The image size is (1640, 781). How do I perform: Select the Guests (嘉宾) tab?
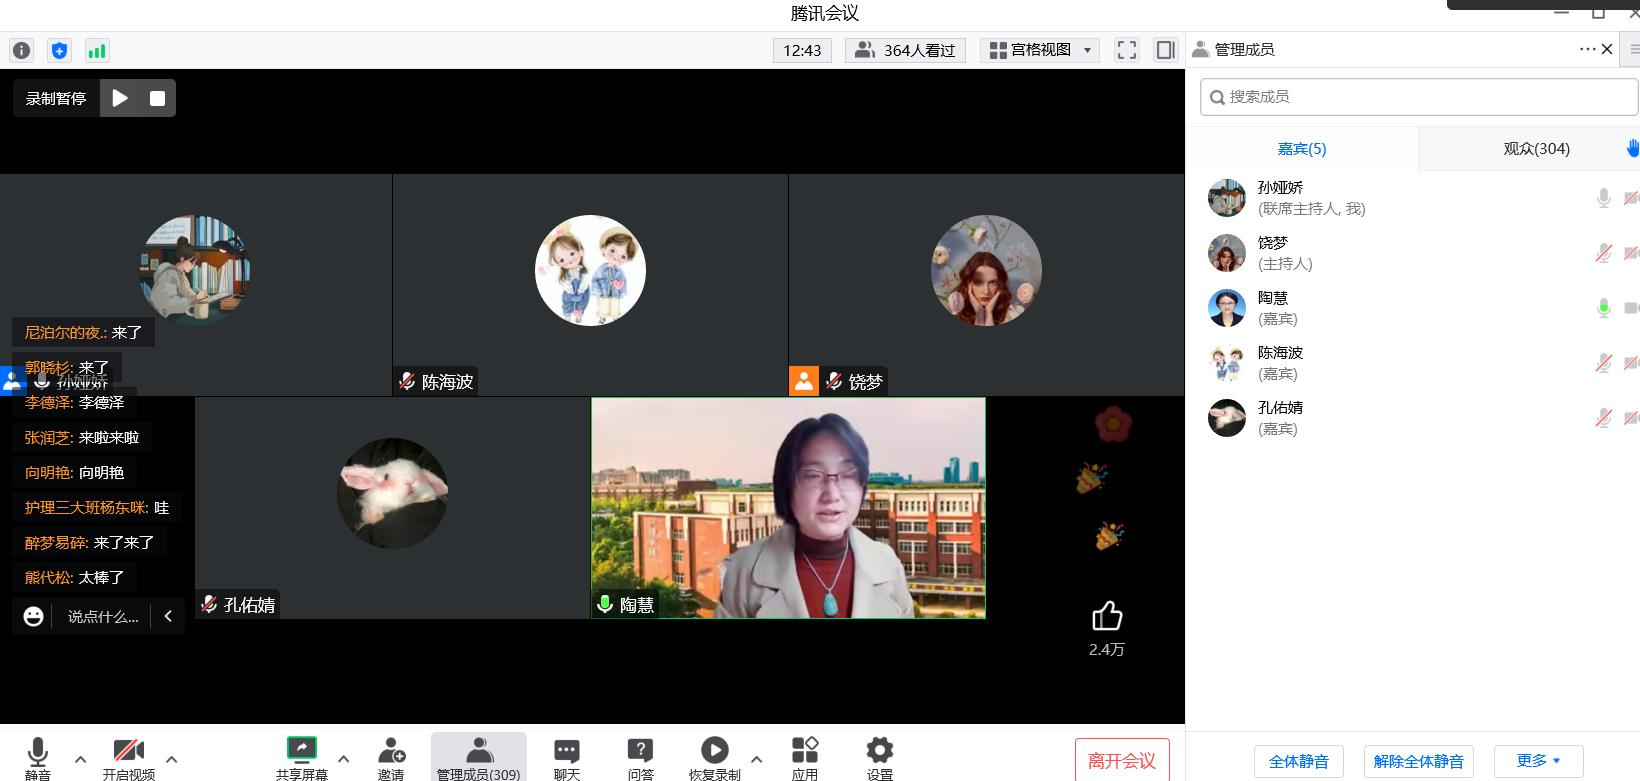point(1301,149)
